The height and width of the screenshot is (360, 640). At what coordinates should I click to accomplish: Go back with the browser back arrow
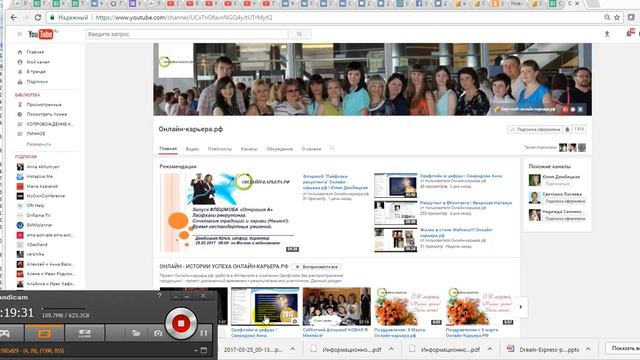13,18
